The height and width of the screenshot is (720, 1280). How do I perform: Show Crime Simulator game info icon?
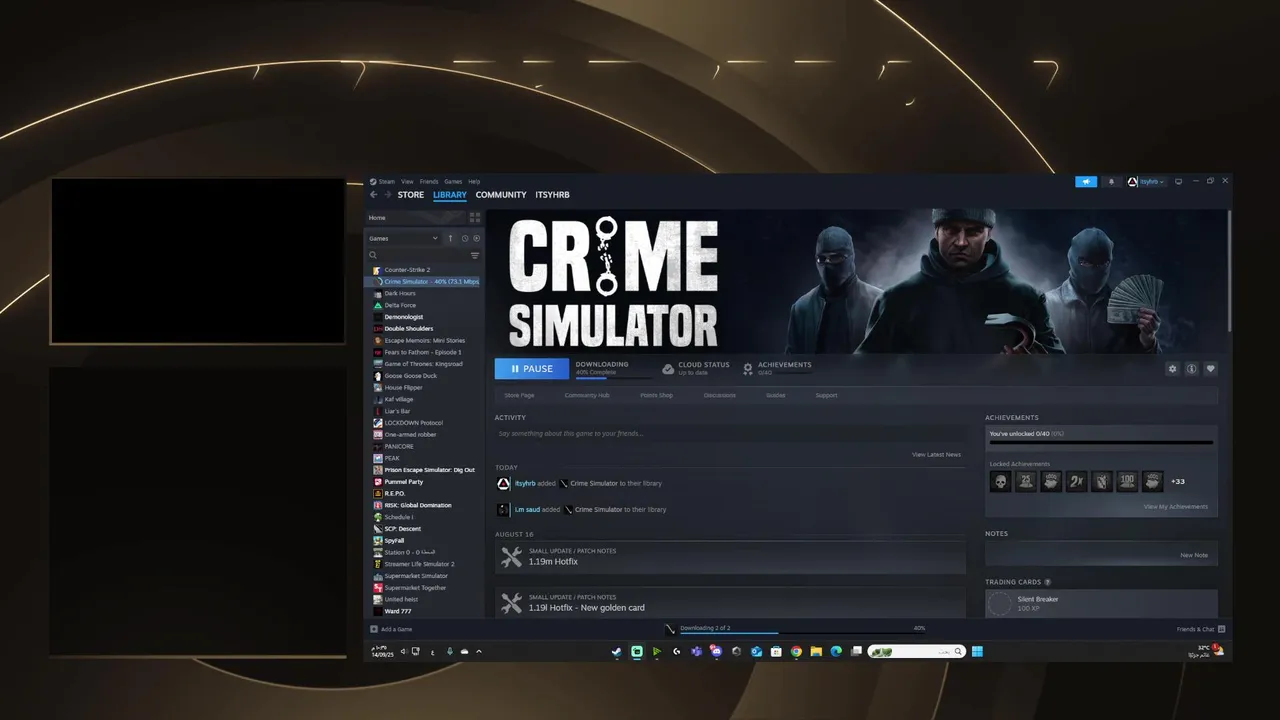click(x=1192, y=369)
